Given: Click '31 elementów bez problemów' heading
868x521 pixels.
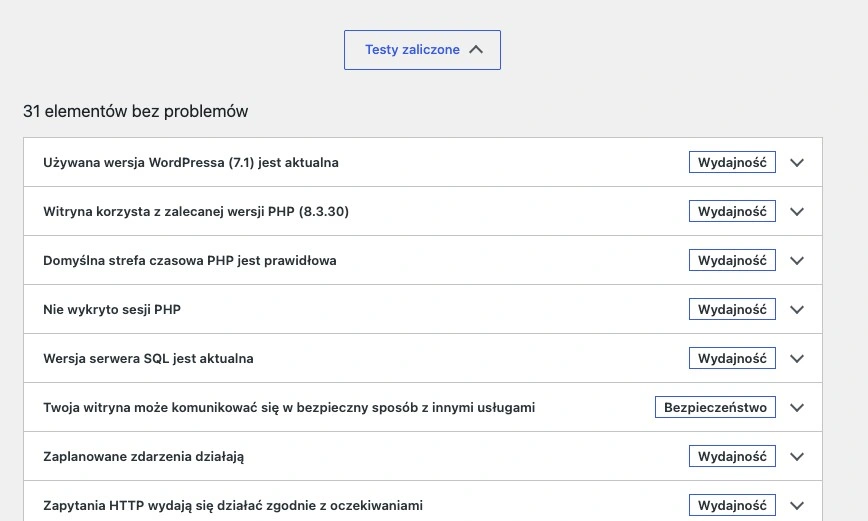Looking at the screenshot, I should point(136,111).
